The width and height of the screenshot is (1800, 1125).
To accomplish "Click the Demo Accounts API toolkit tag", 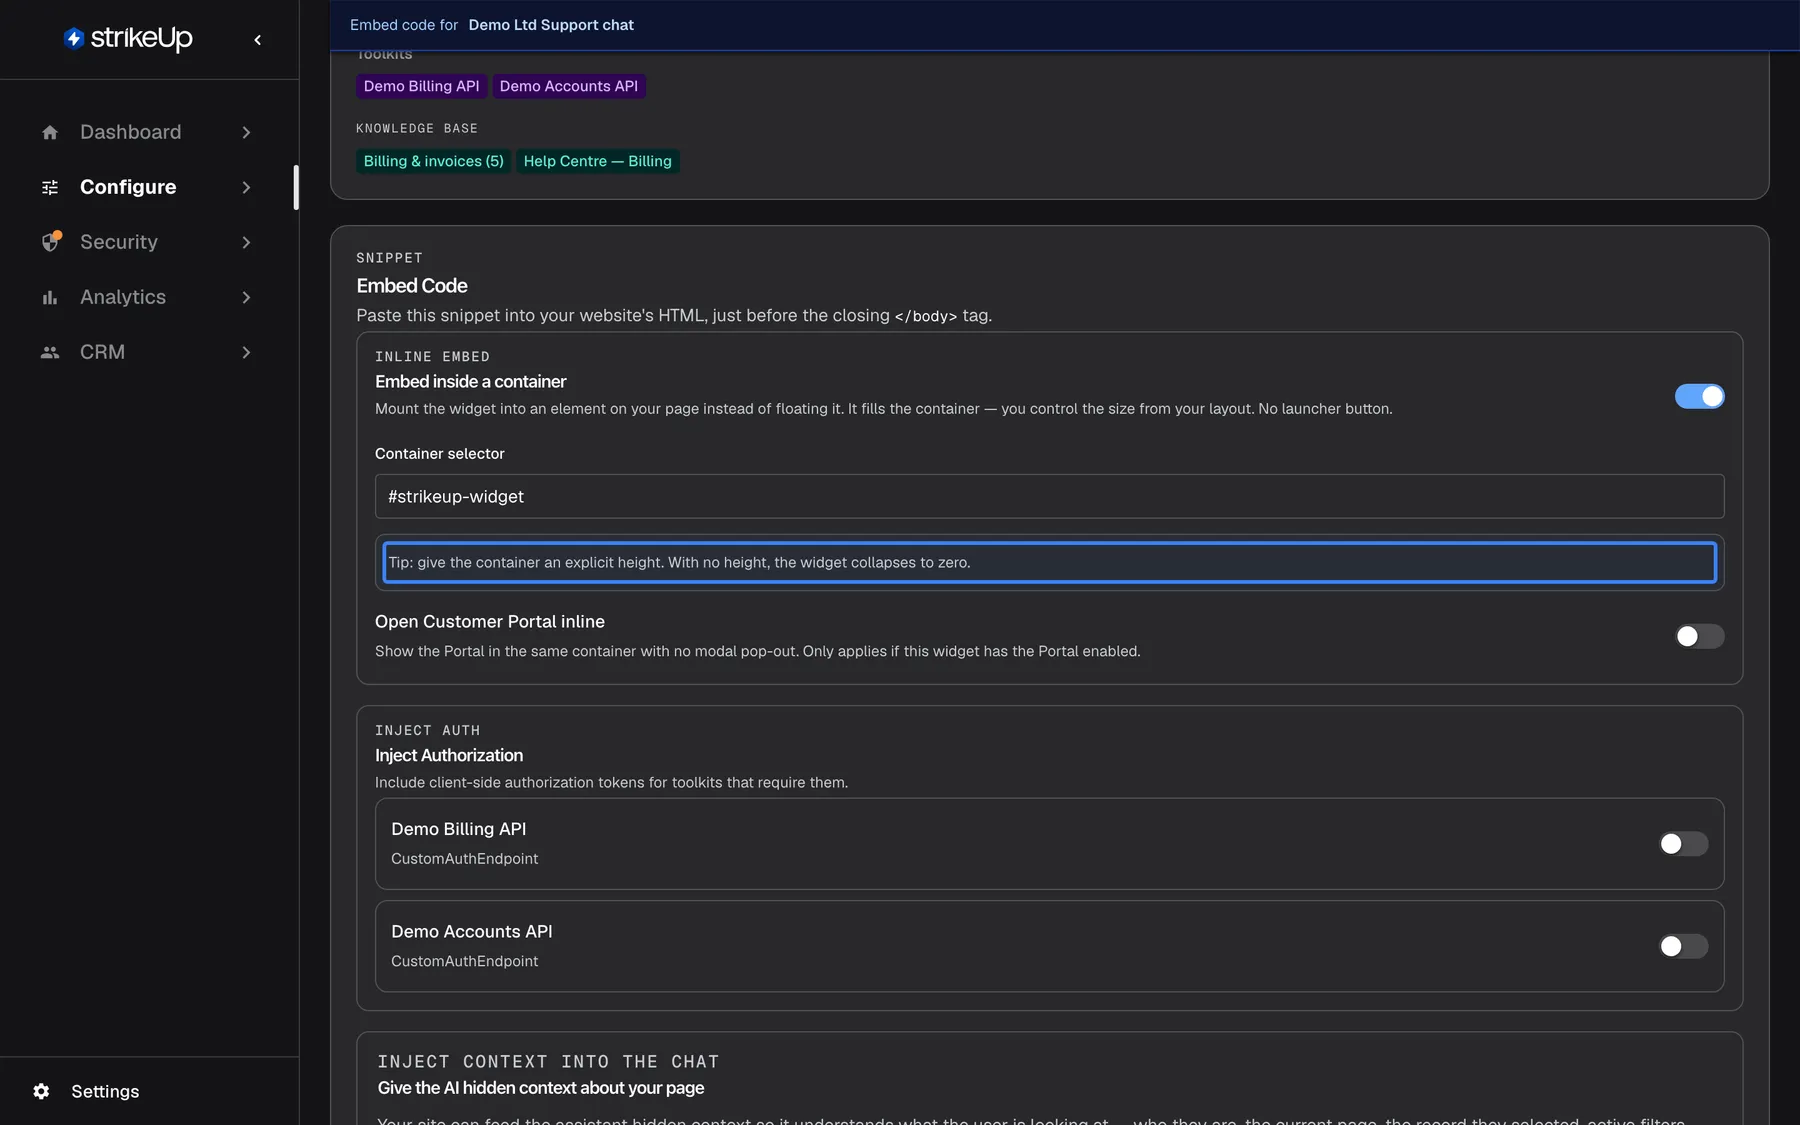I will point(568,86).
